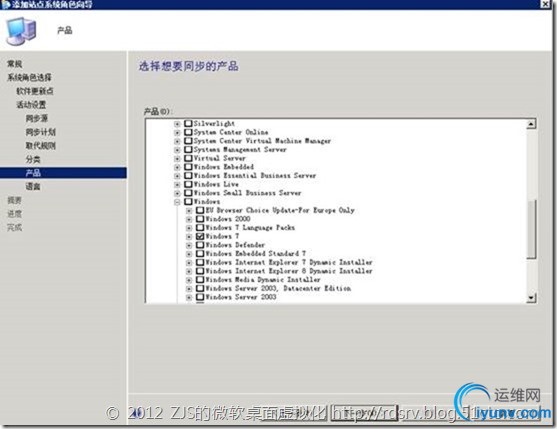Image resolution: width=557 pixels, height=429 pixels.
Task: Check Internet Explorer 8 Dynamic Installer checkbox
Action: [x=200, y=271]
